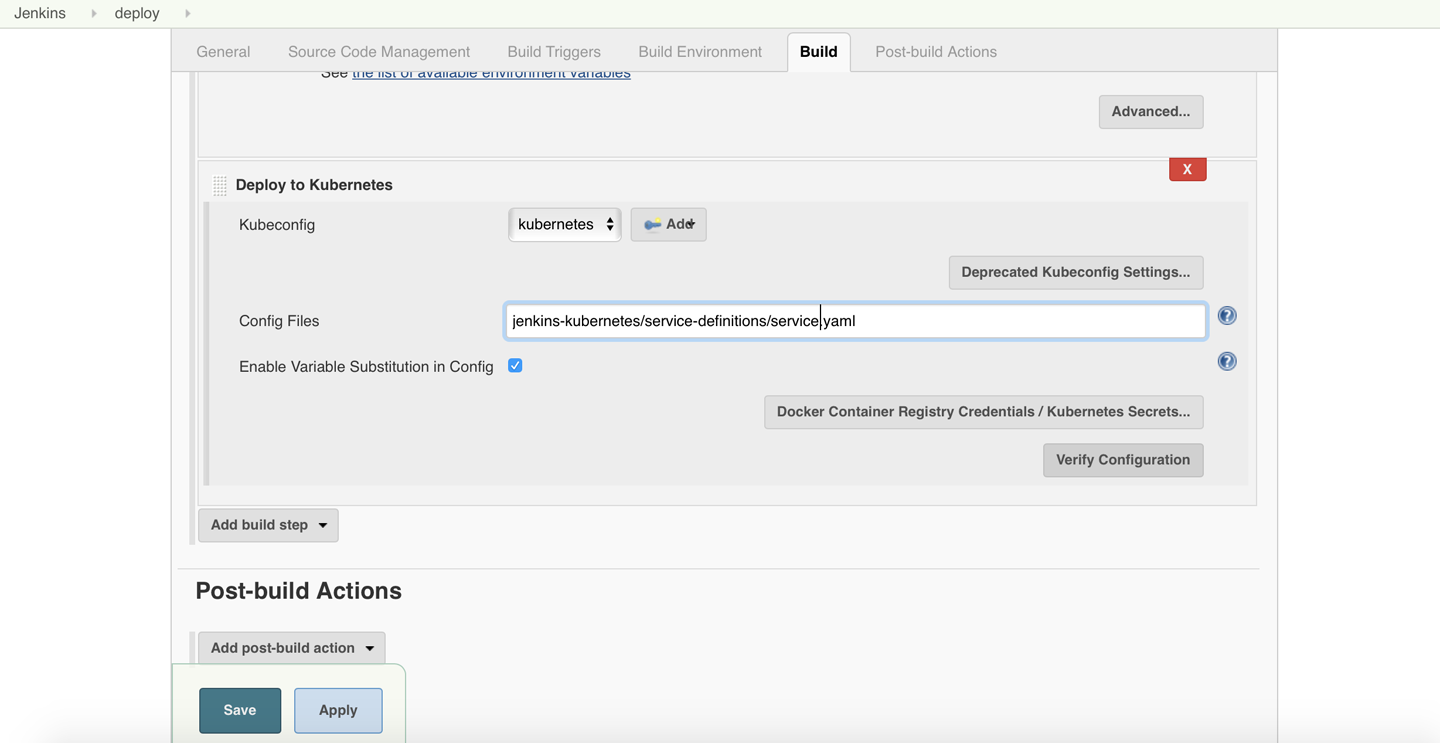Toggle Enable Variable Substitution in Config checkbox

click(515, 366)
